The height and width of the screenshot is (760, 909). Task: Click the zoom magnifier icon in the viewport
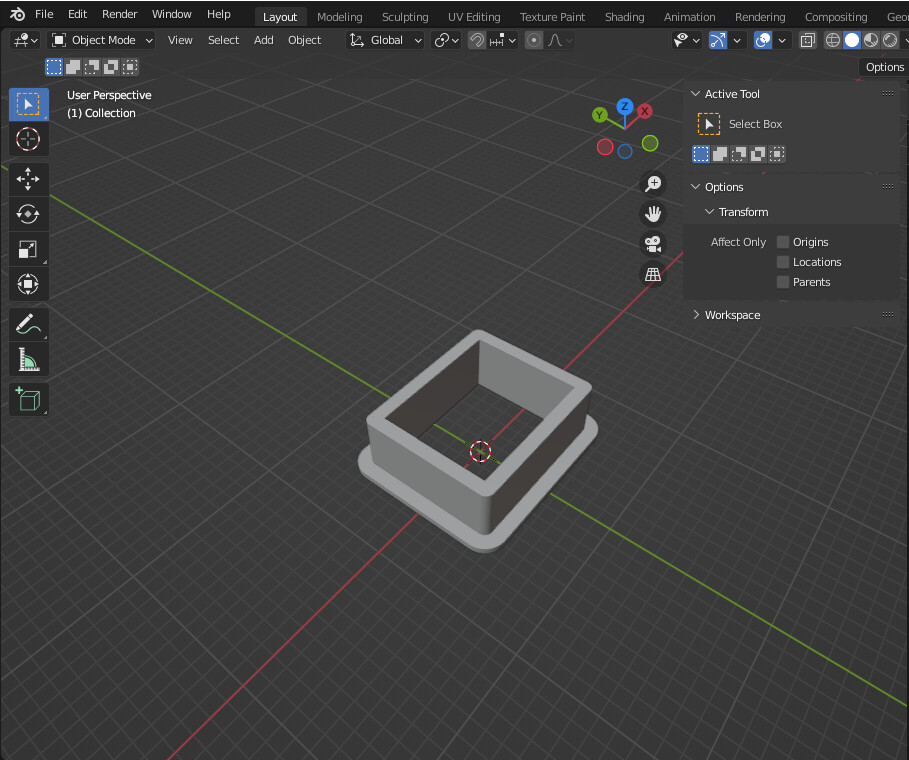coord(653,183)
